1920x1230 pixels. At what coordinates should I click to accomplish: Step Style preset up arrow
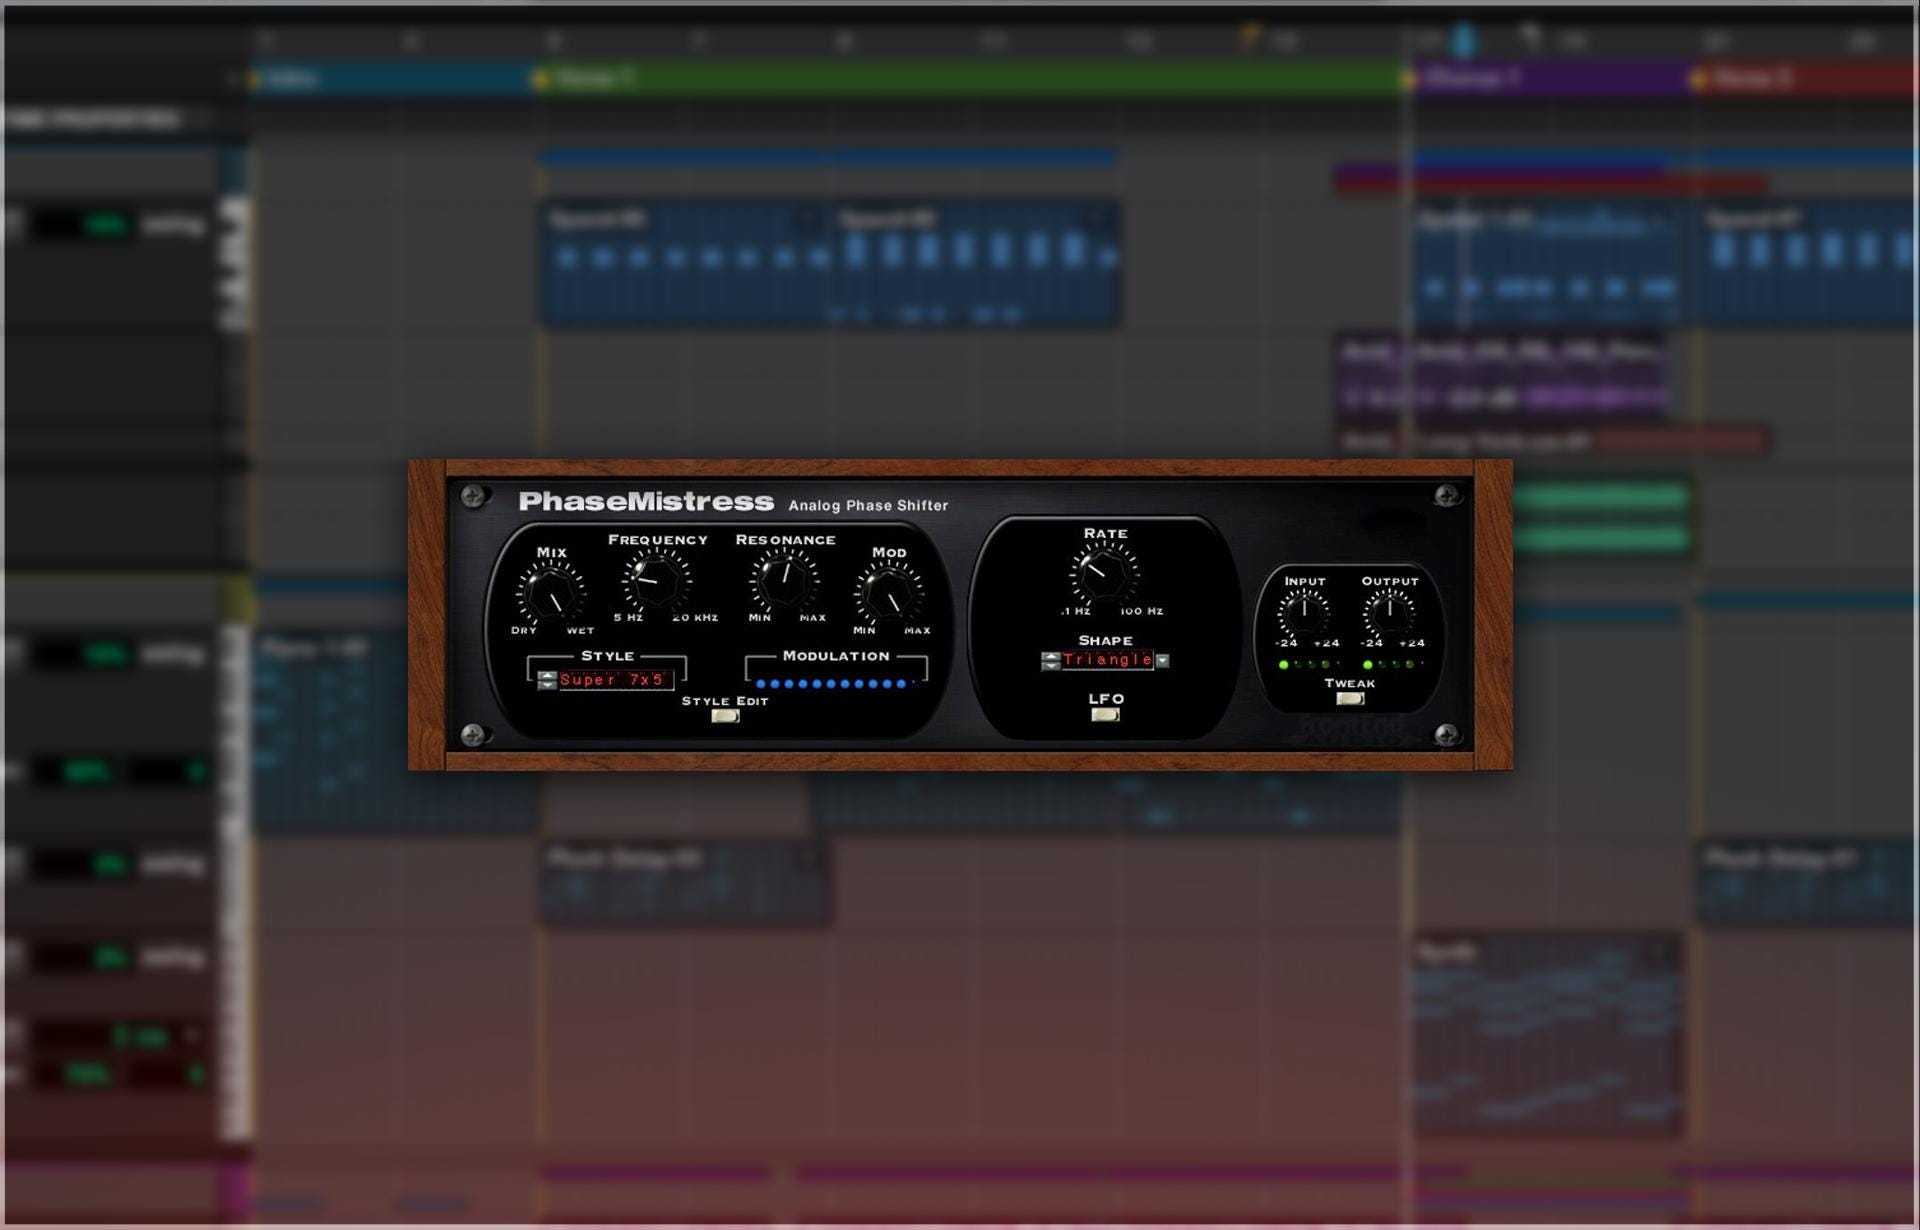pos(547,675)
